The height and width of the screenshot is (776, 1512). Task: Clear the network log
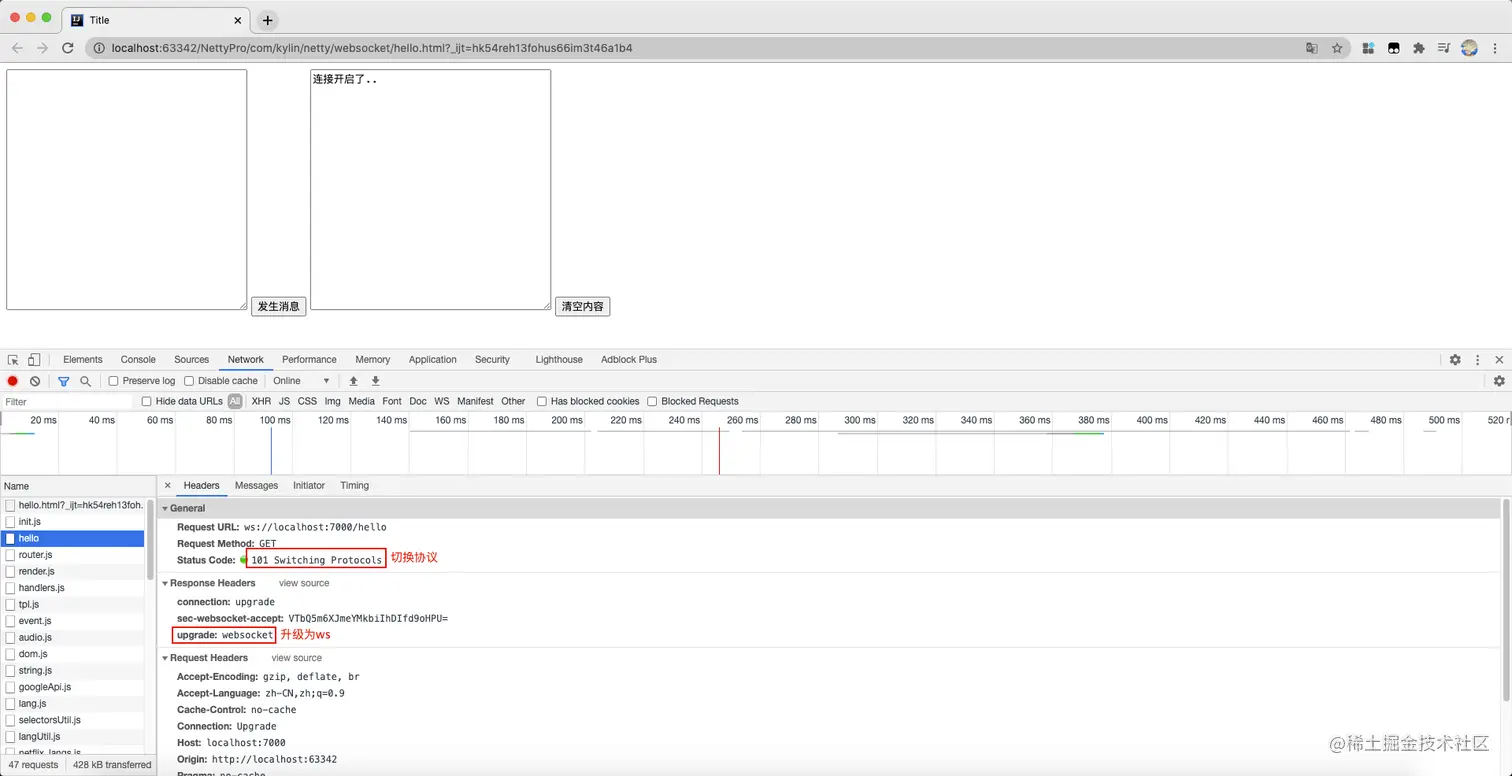(x=35, y=381)
